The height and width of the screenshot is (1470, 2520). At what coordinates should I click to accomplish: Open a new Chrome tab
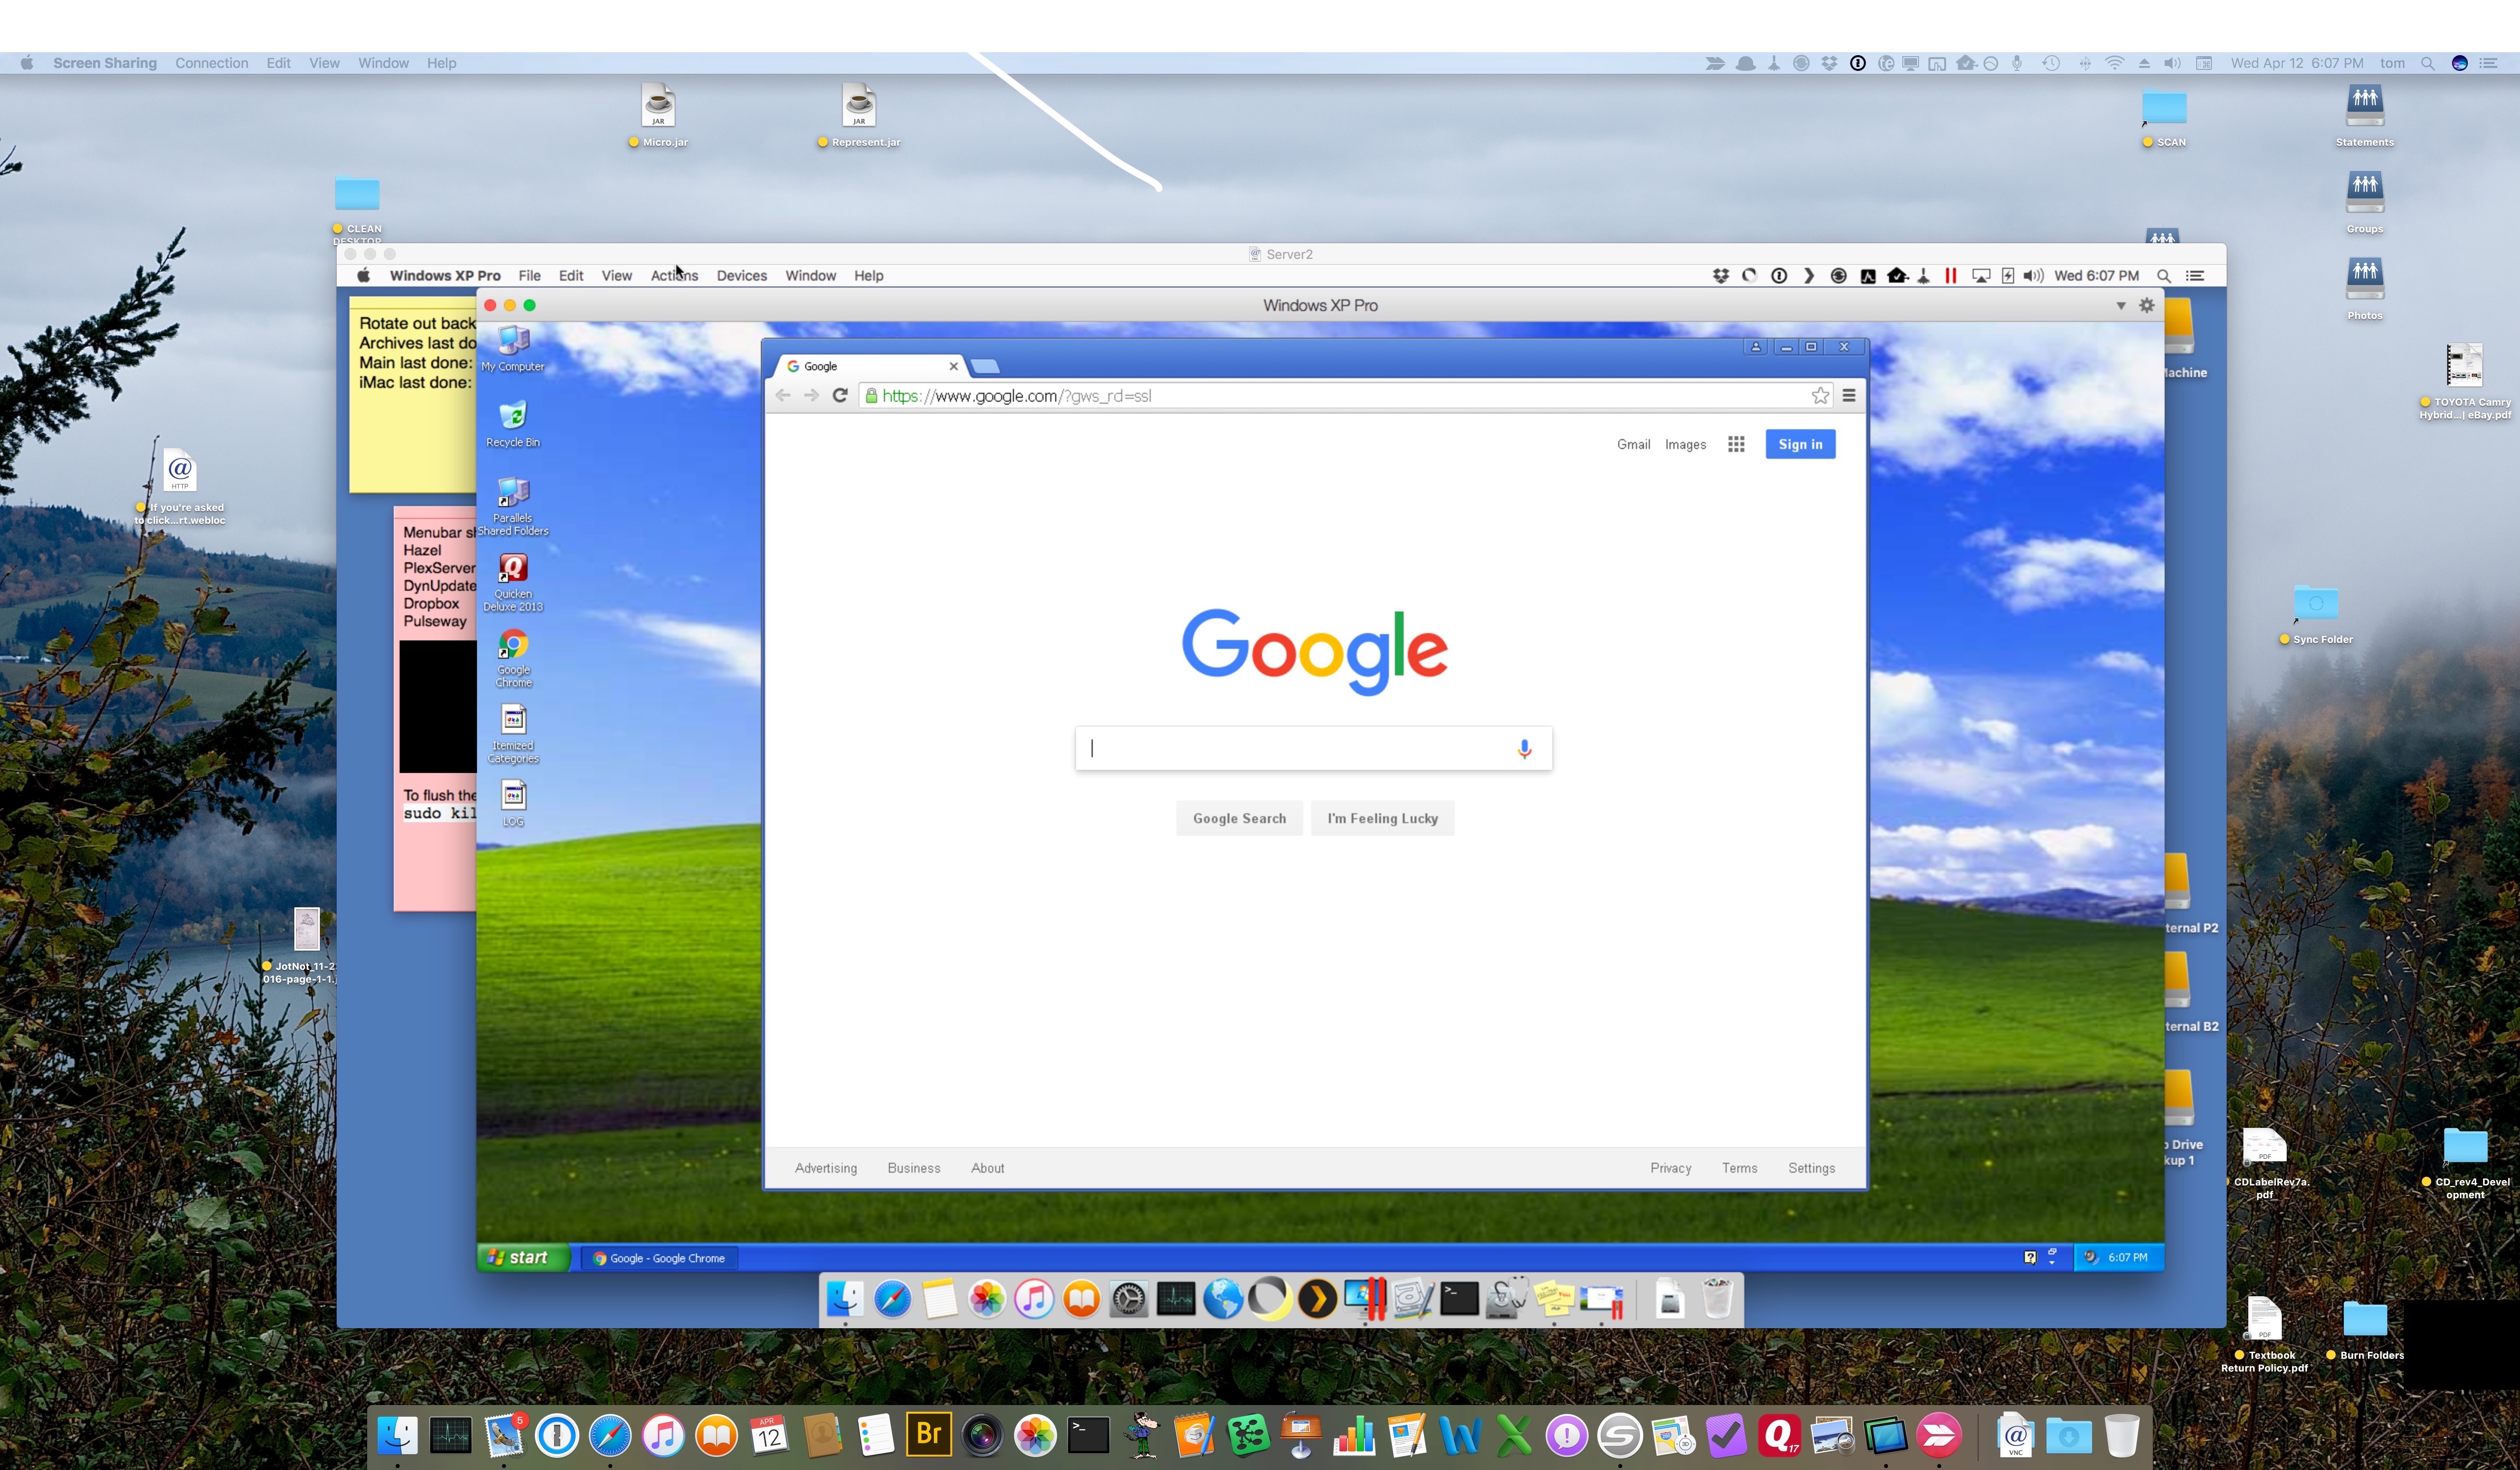(x=985, y=366)
